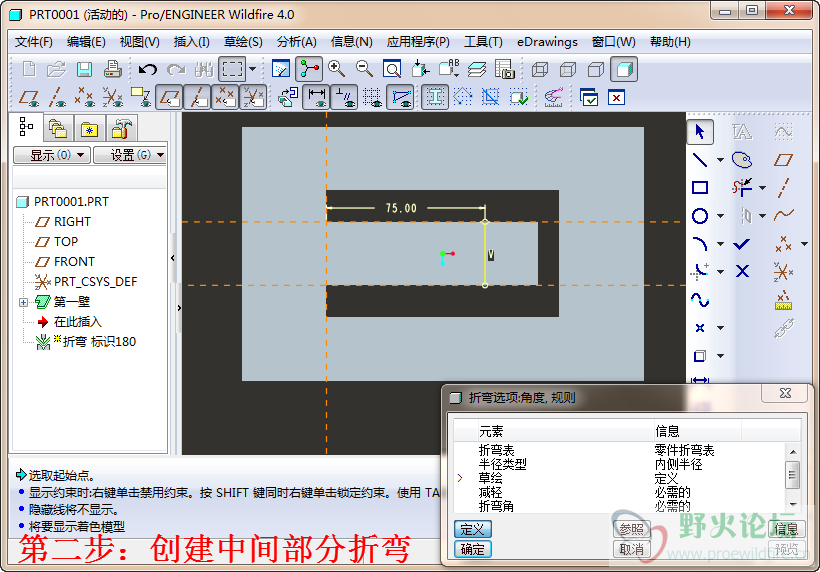The image size is (820, 572).
Task: Click the Fillet sketch tool
Action: 700,271
